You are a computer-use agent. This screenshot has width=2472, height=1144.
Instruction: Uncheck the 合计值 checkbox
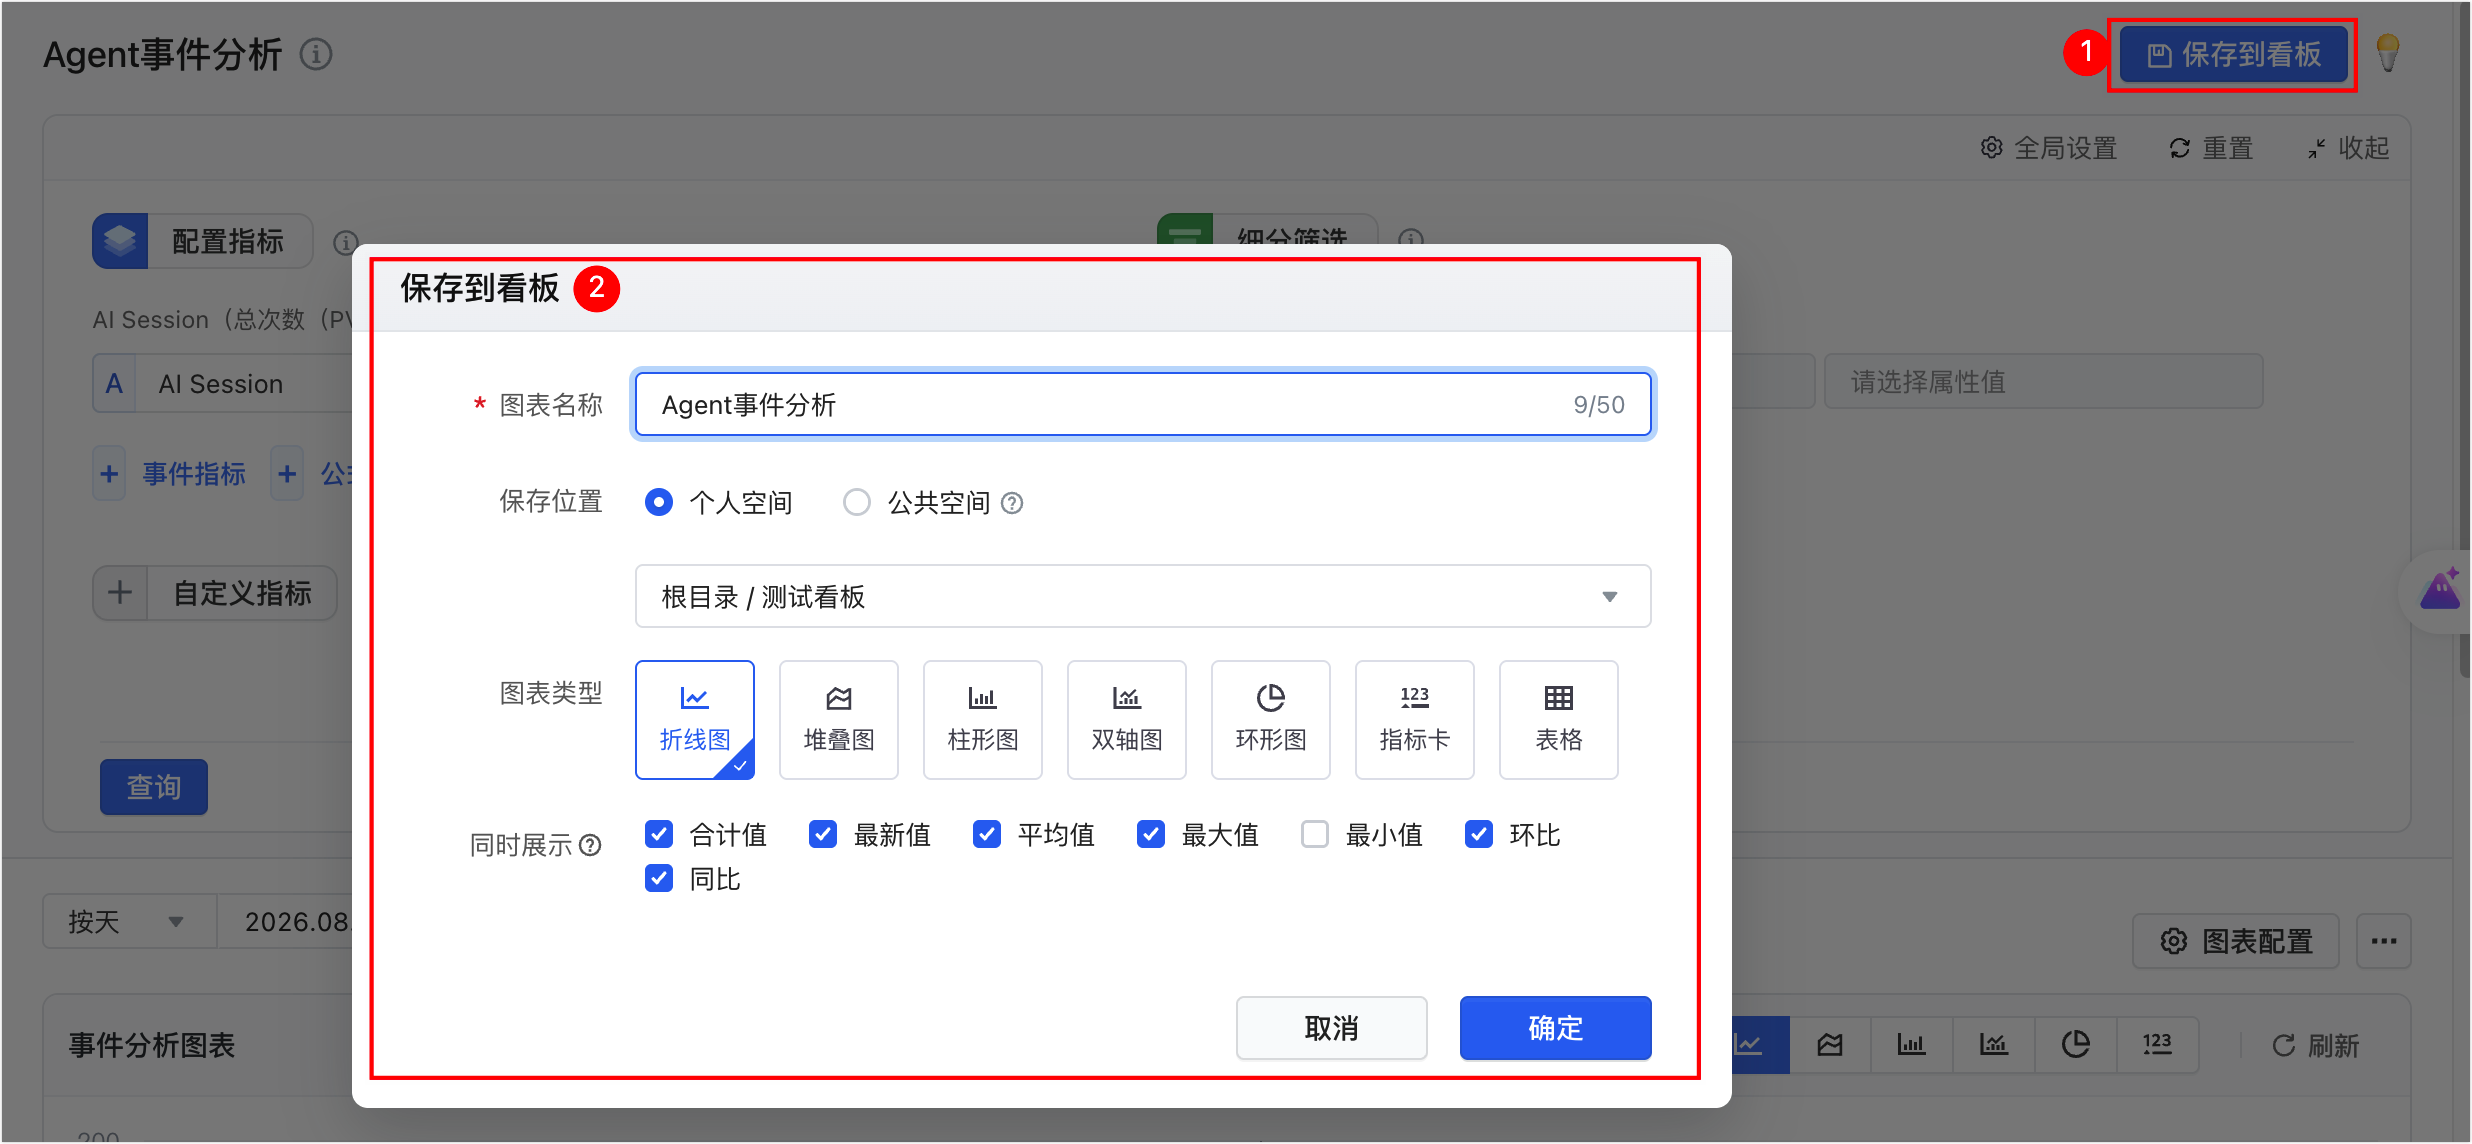coord(659,834)
